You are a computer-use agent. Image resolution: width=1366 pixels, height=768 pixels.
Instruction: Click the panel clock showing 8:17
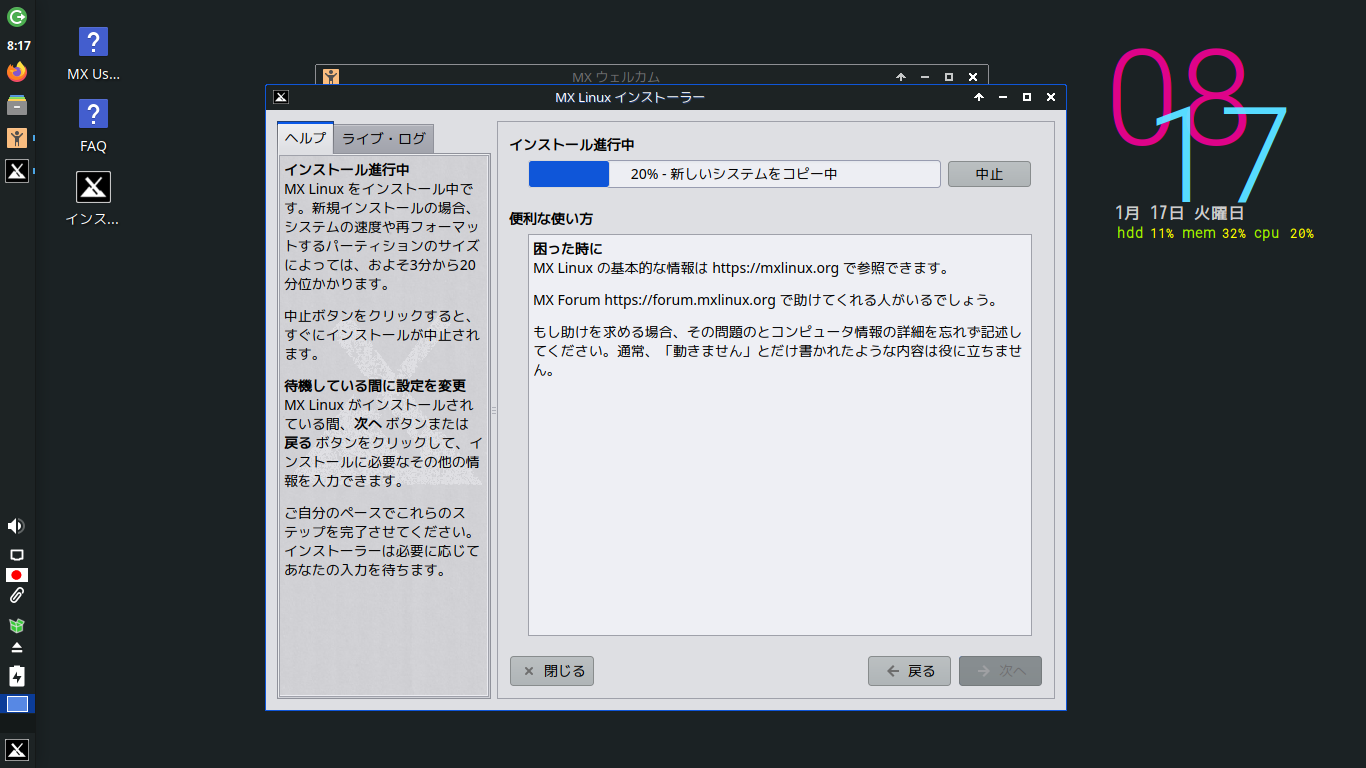click(x=18, y=45)
